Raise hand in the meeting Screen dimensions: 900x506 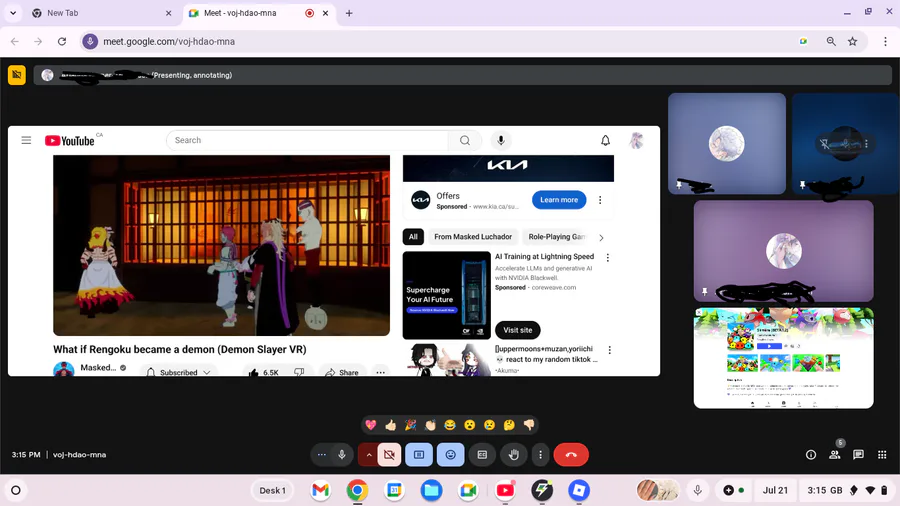pos(514,455)
